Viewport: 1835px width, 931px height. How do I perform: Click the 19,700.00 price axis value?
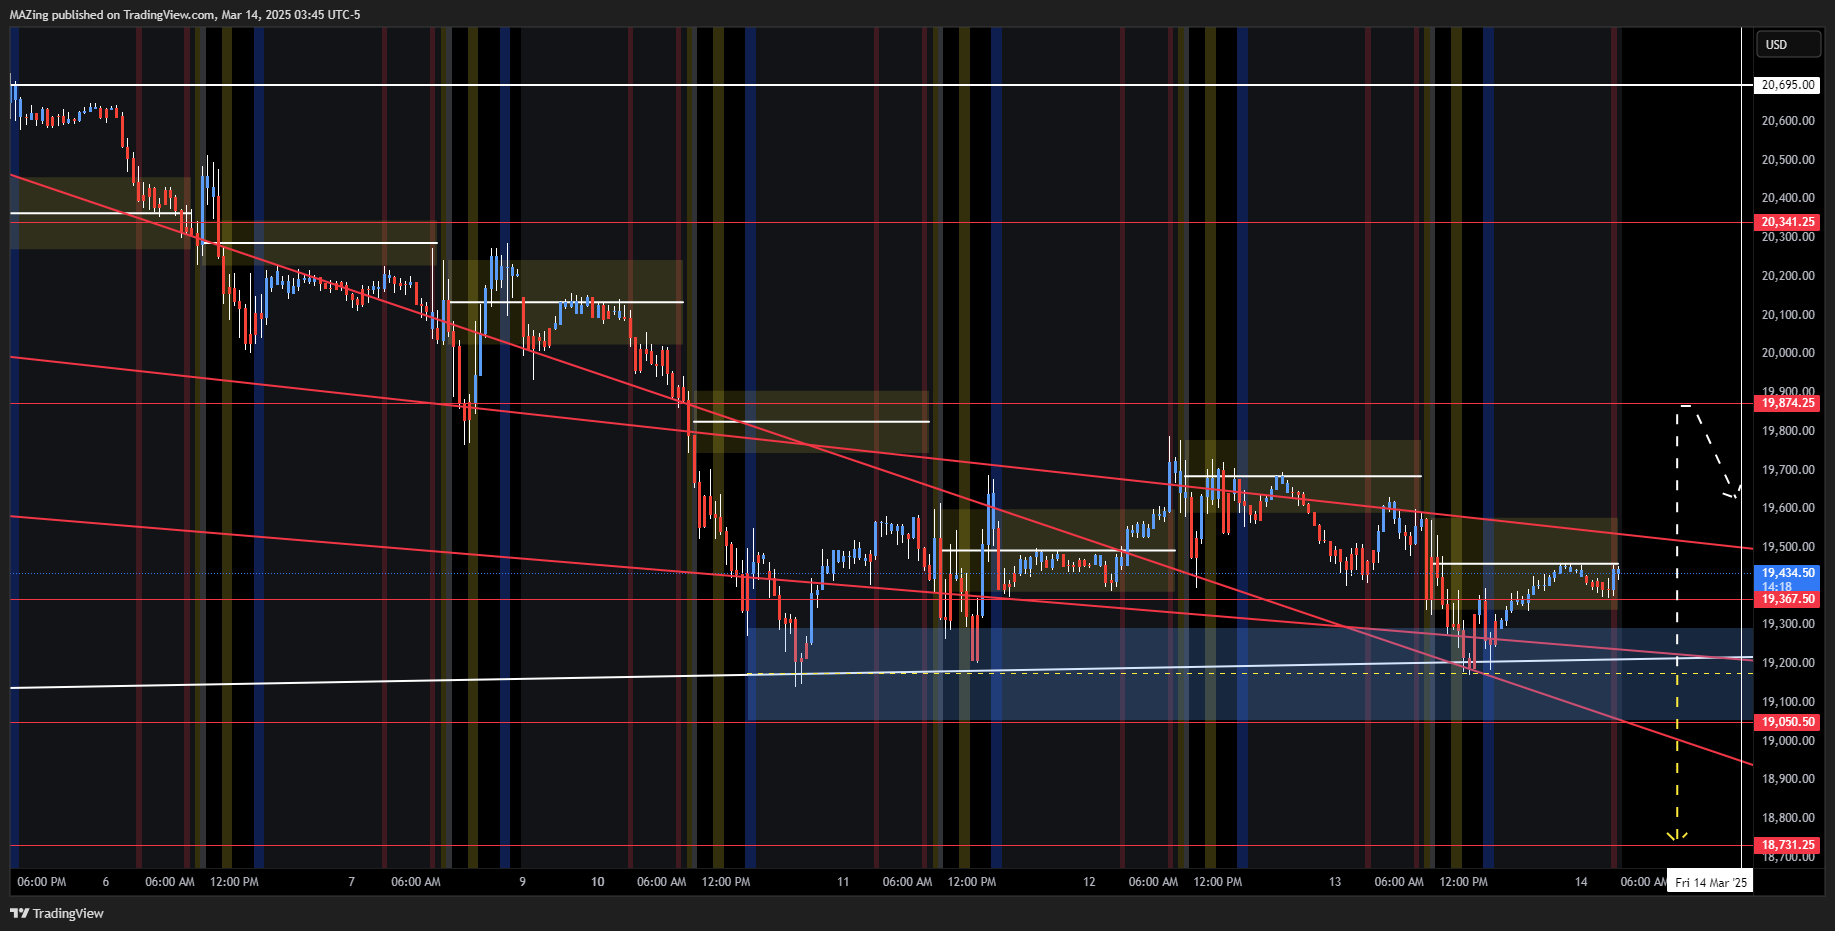pyautogui.click(x=1788, y=470)
